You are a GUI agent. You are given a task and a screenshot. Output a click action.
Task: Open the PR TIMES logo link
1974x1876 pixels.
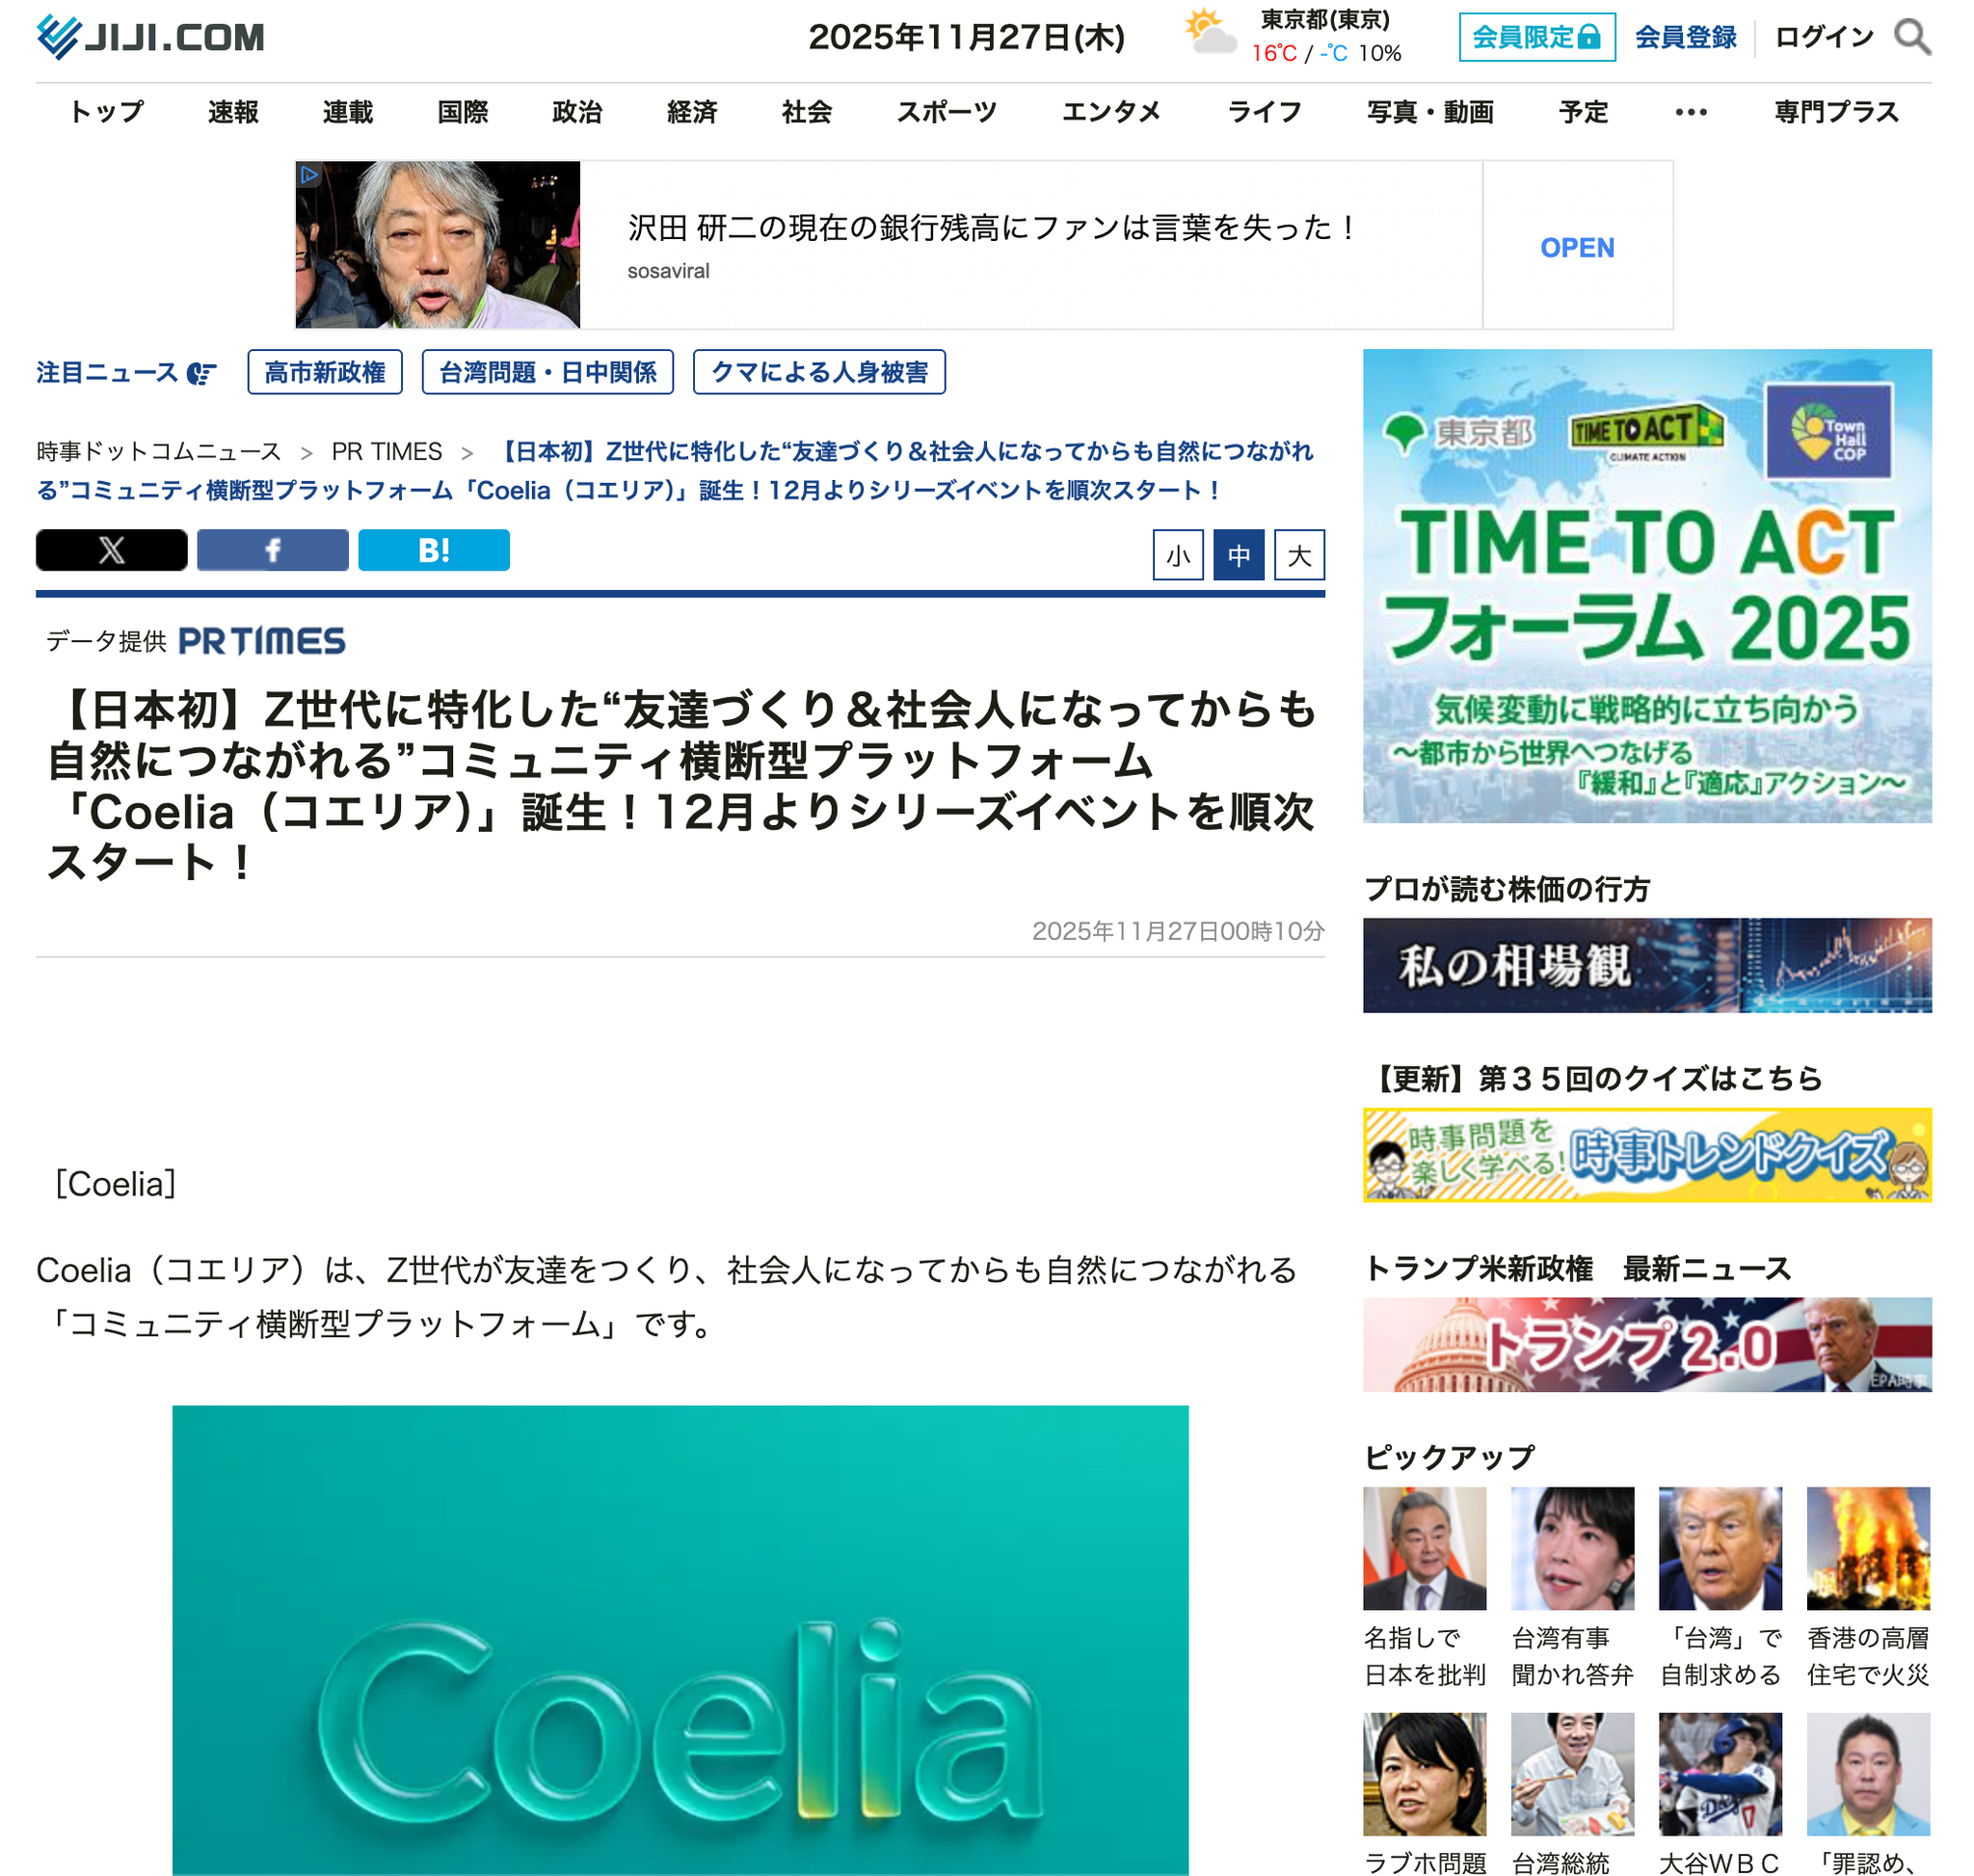click(x=261, y=641)
